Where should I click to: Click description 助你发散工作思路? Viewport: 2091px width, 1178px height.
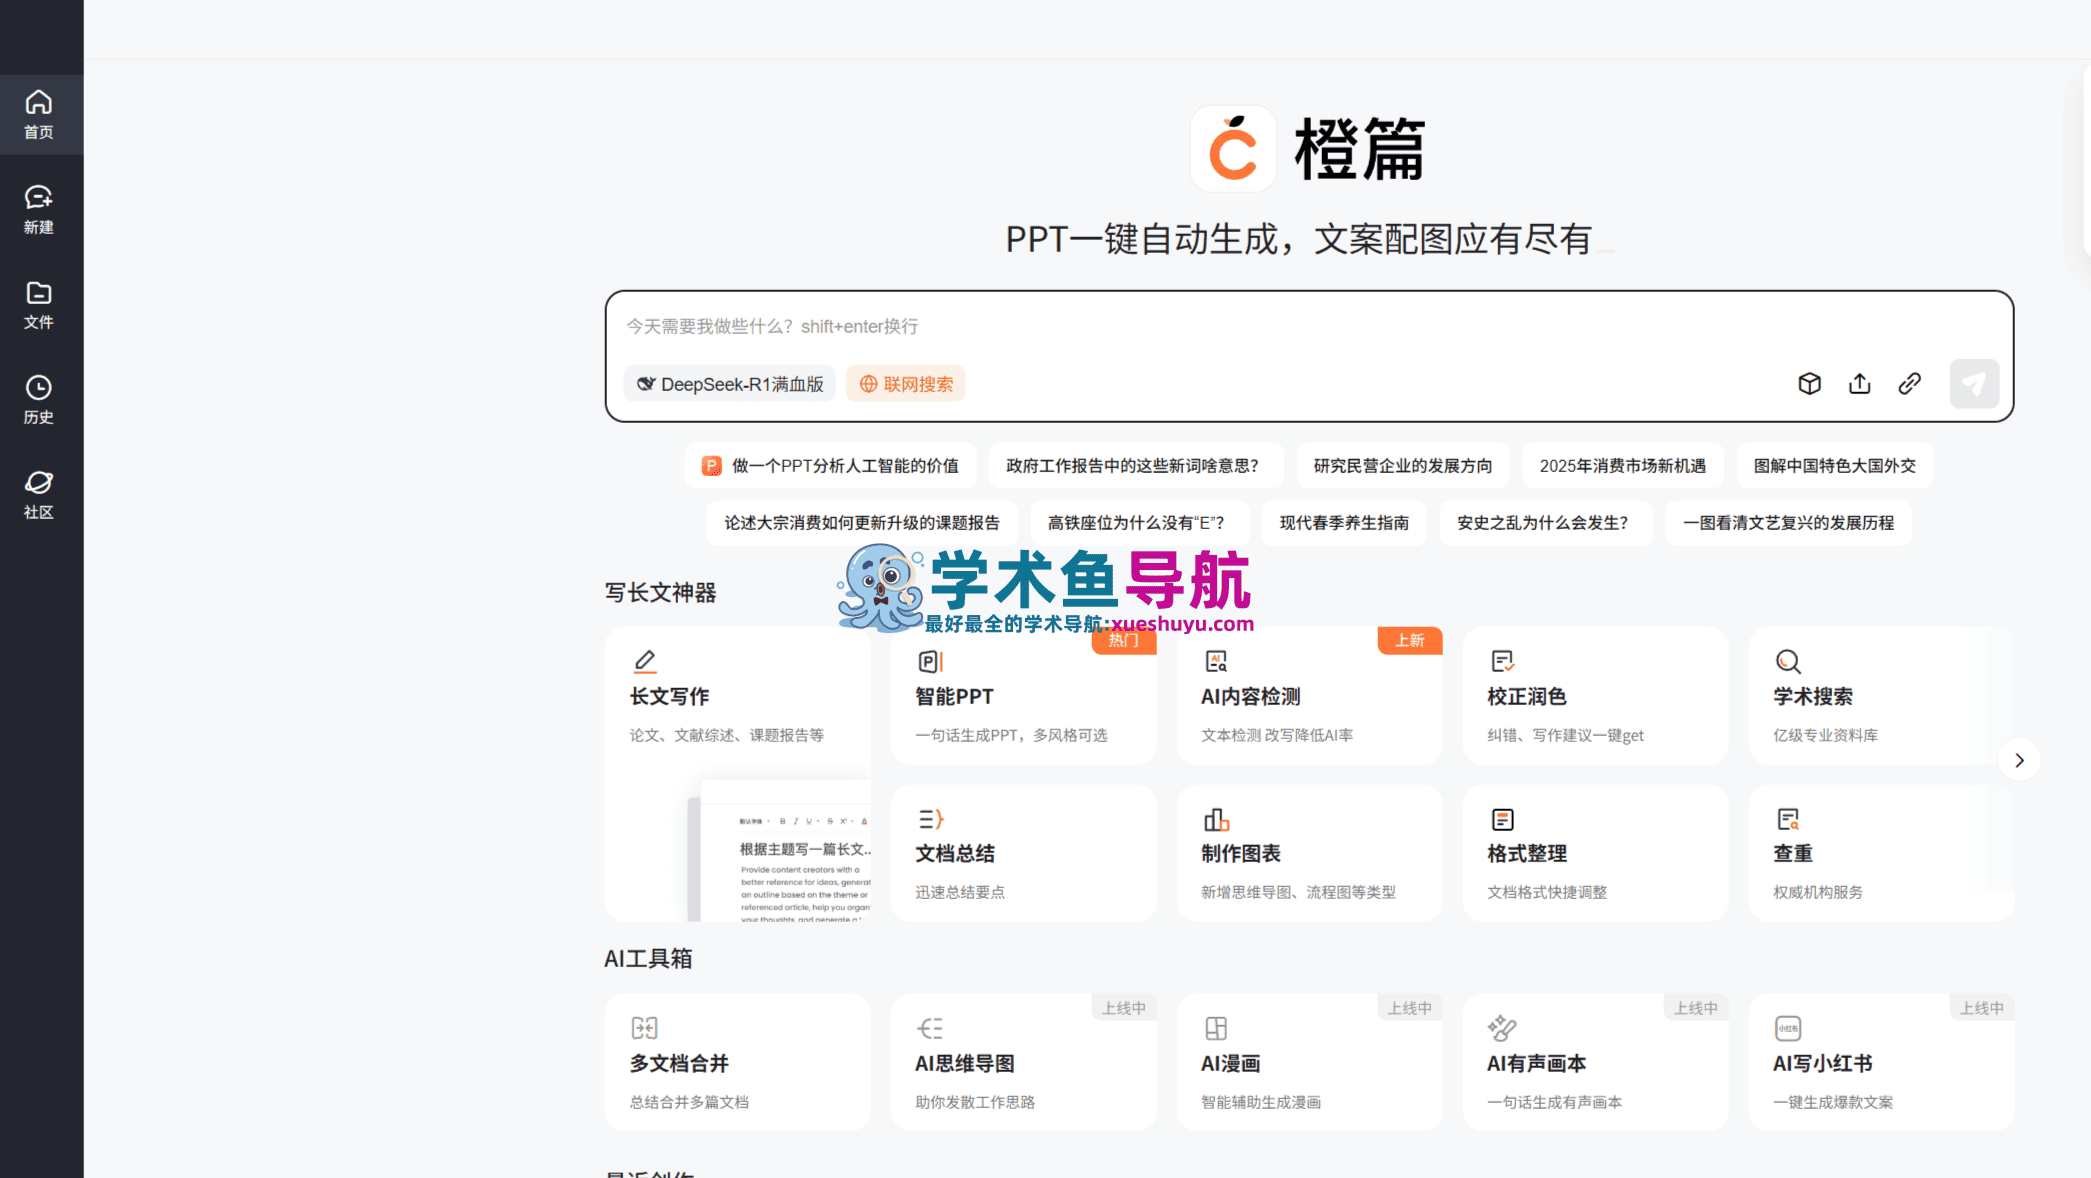974,1102
